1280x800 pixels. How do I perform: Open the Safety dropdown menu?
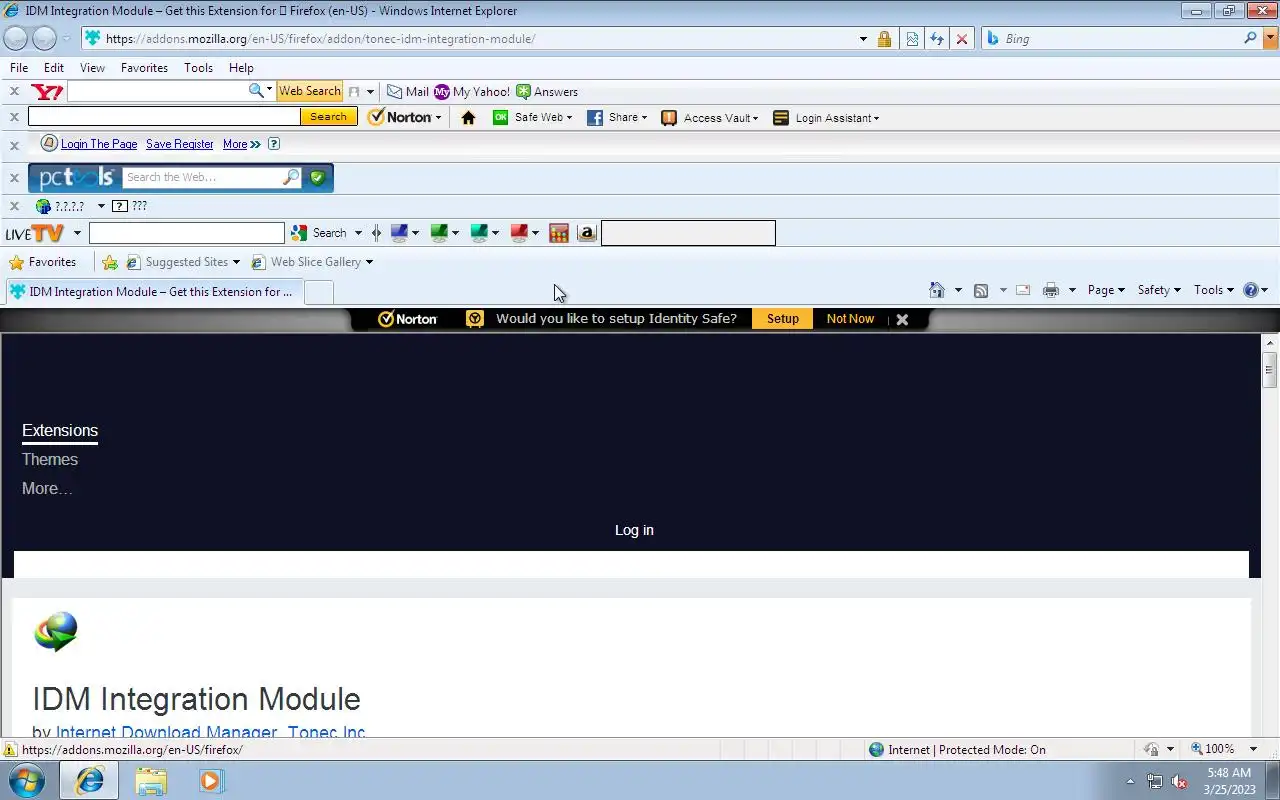click(1159, 290)
